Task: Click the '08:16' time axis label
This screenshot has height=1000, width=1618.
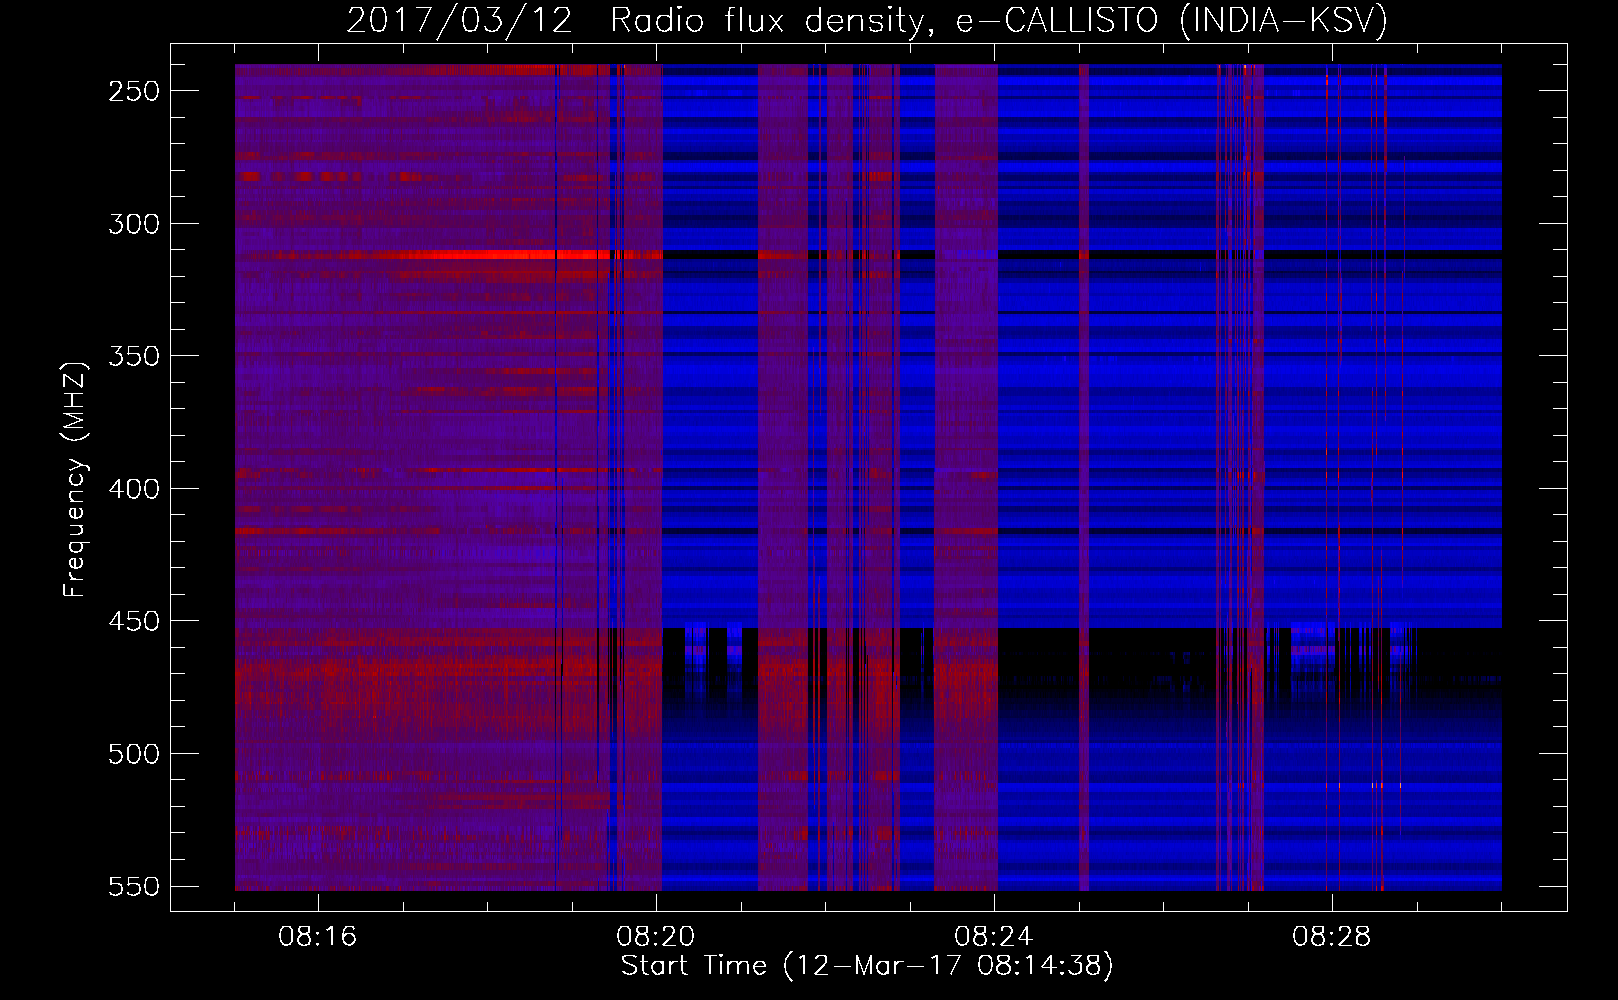Action: pos(318,937)
